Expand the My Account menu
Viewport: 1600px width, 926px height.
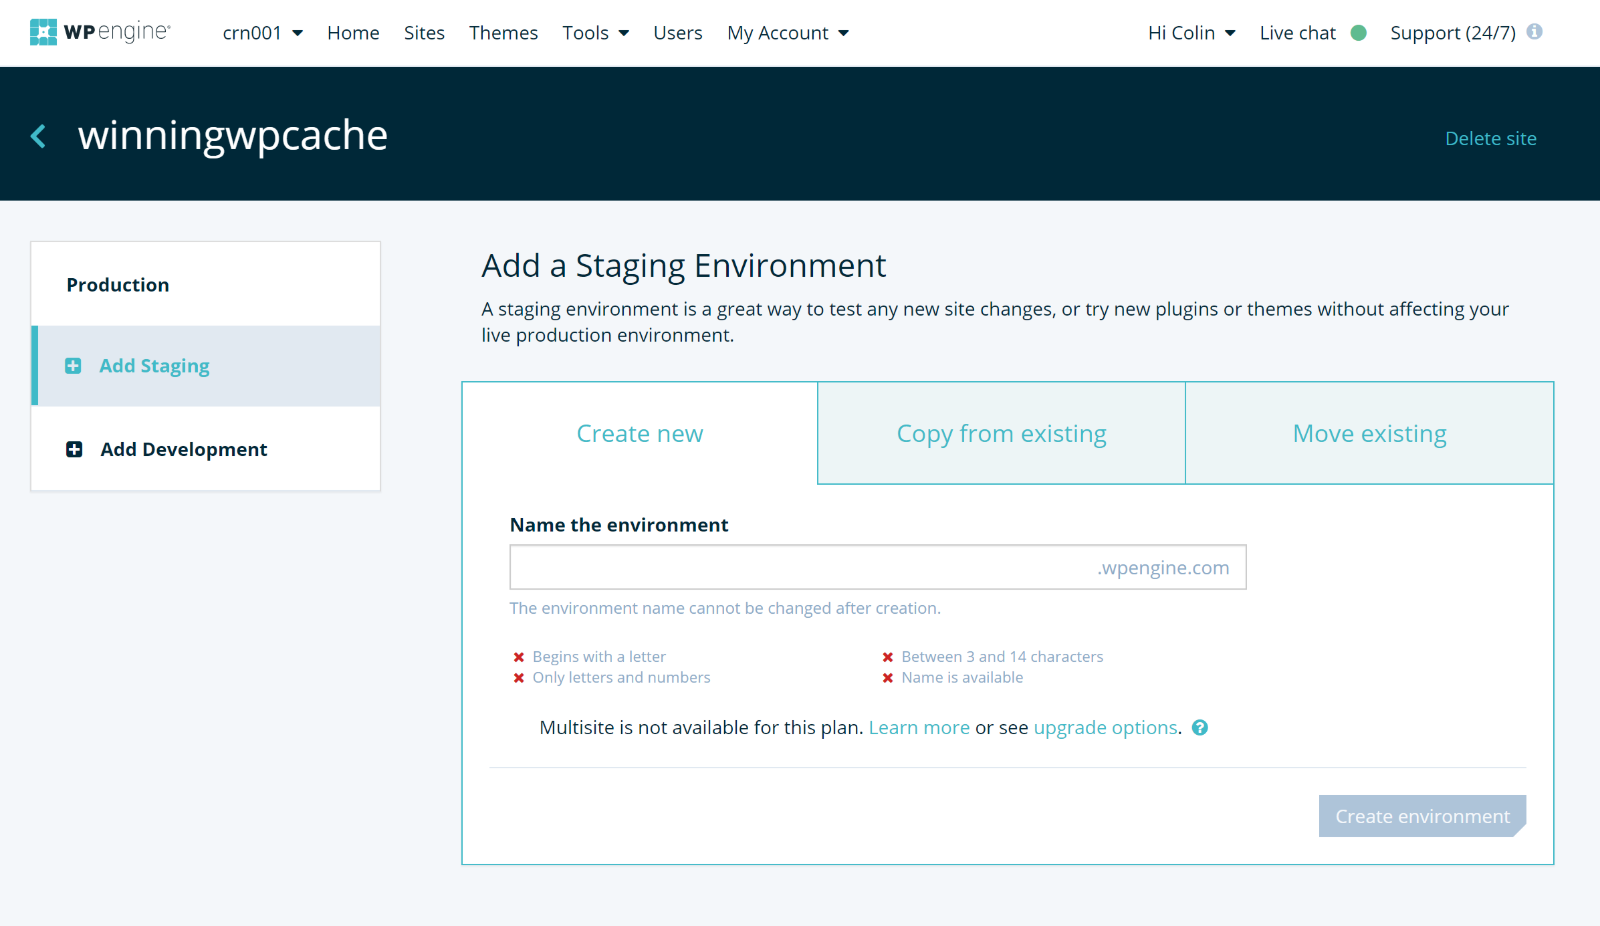click(x=788, y=33)
